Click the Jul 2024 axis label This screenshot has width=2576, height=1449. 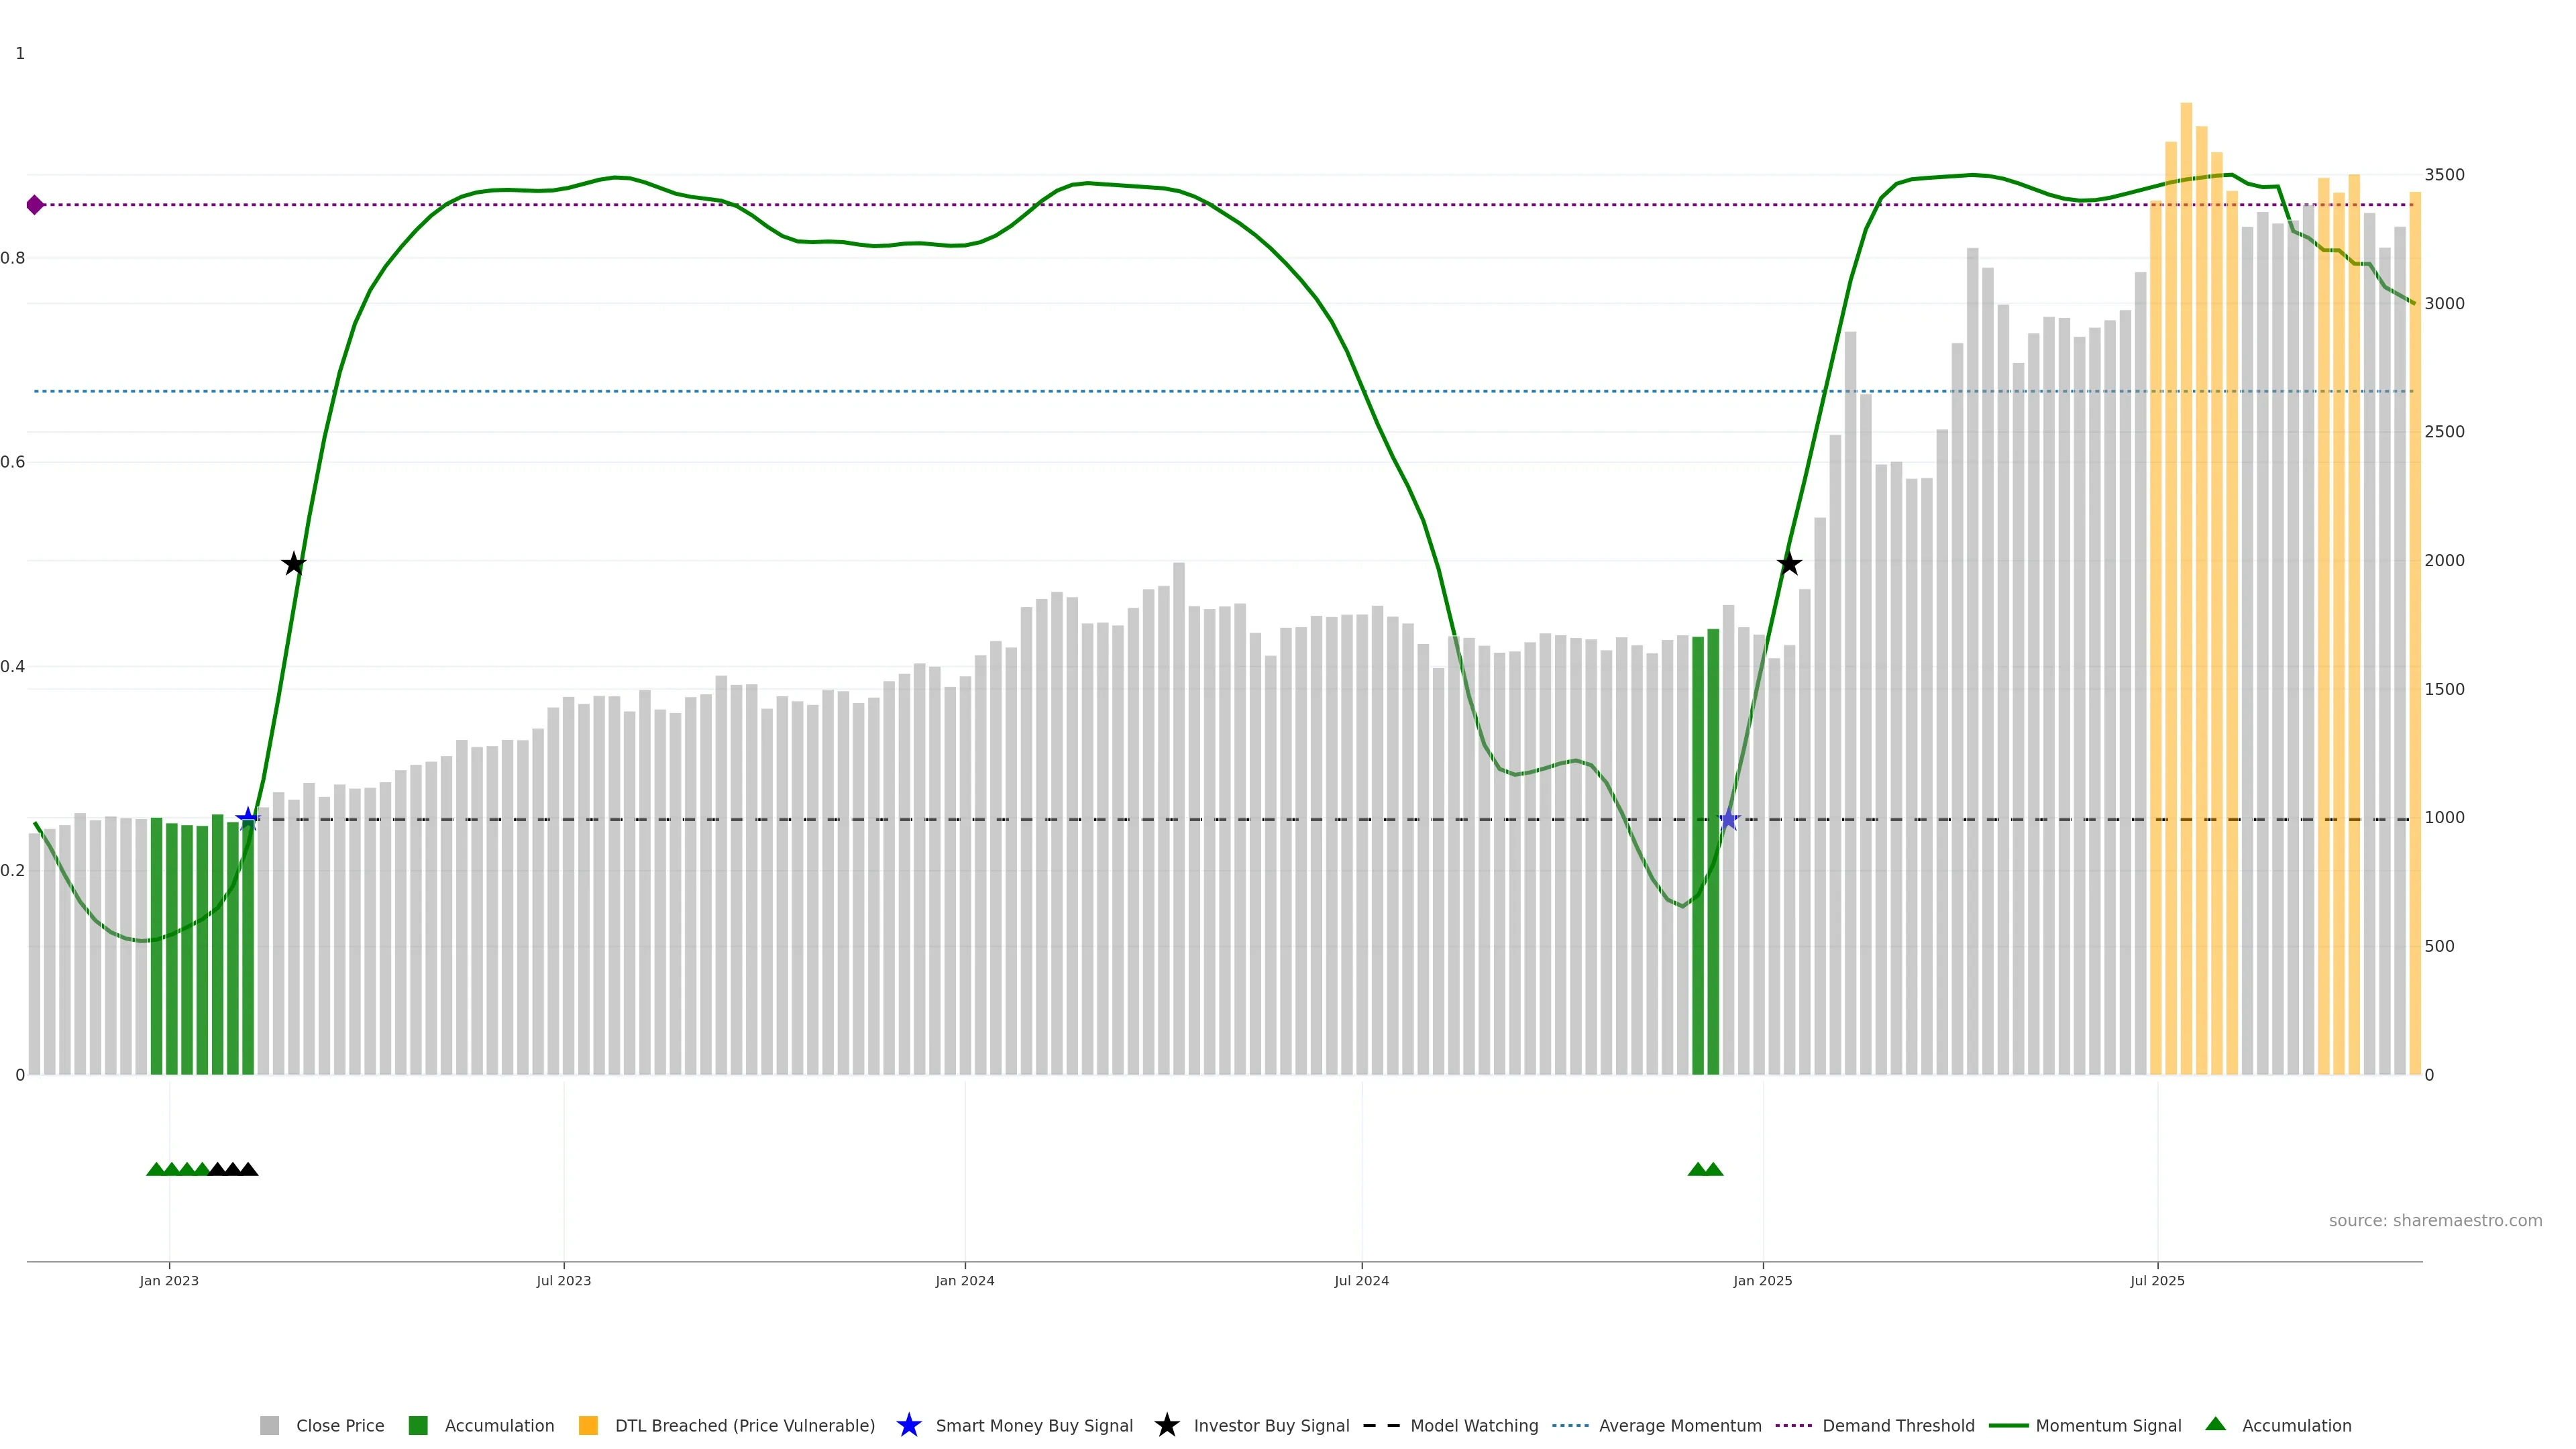[1361, 1280]
